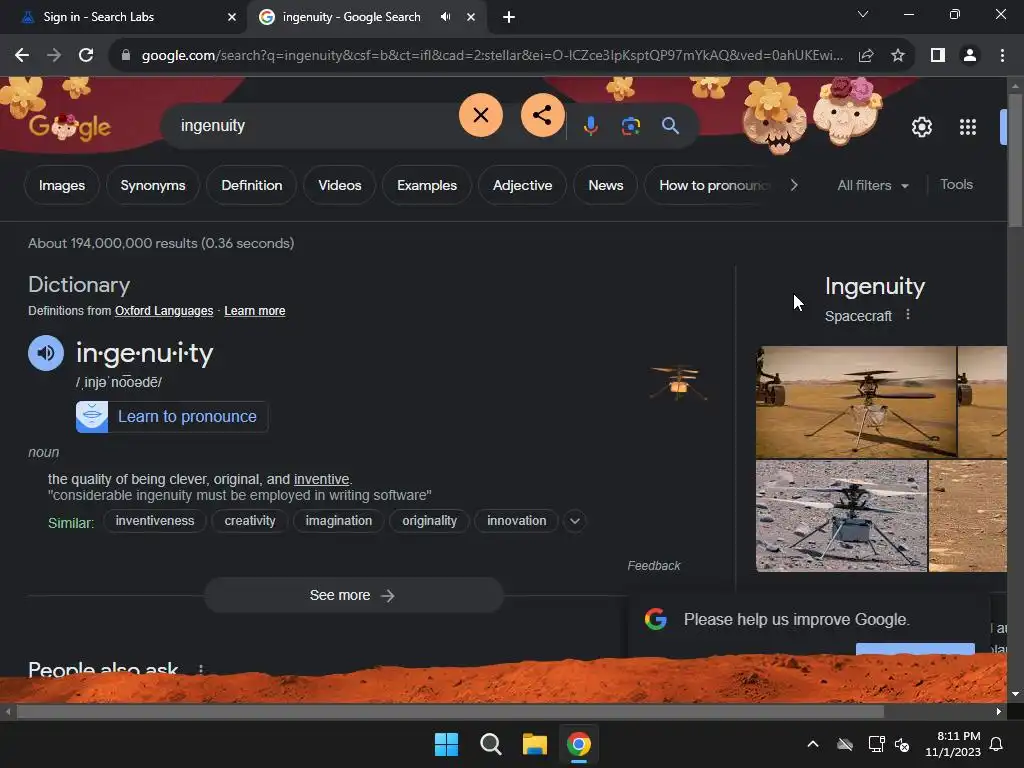Open options next to People also ask
This screenshot has width=1024, height=768.
200,669
